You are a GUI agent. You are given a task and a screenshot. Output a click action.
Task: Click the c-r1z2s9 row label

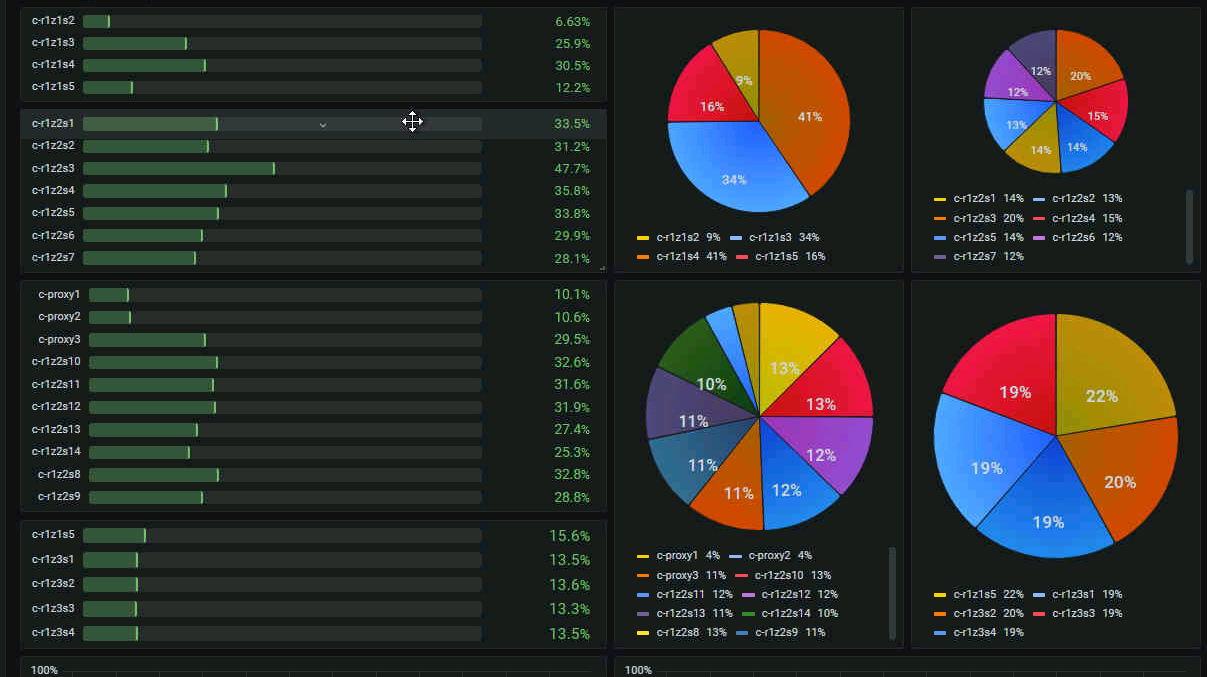pyautogui.click(x=59, y=497)
